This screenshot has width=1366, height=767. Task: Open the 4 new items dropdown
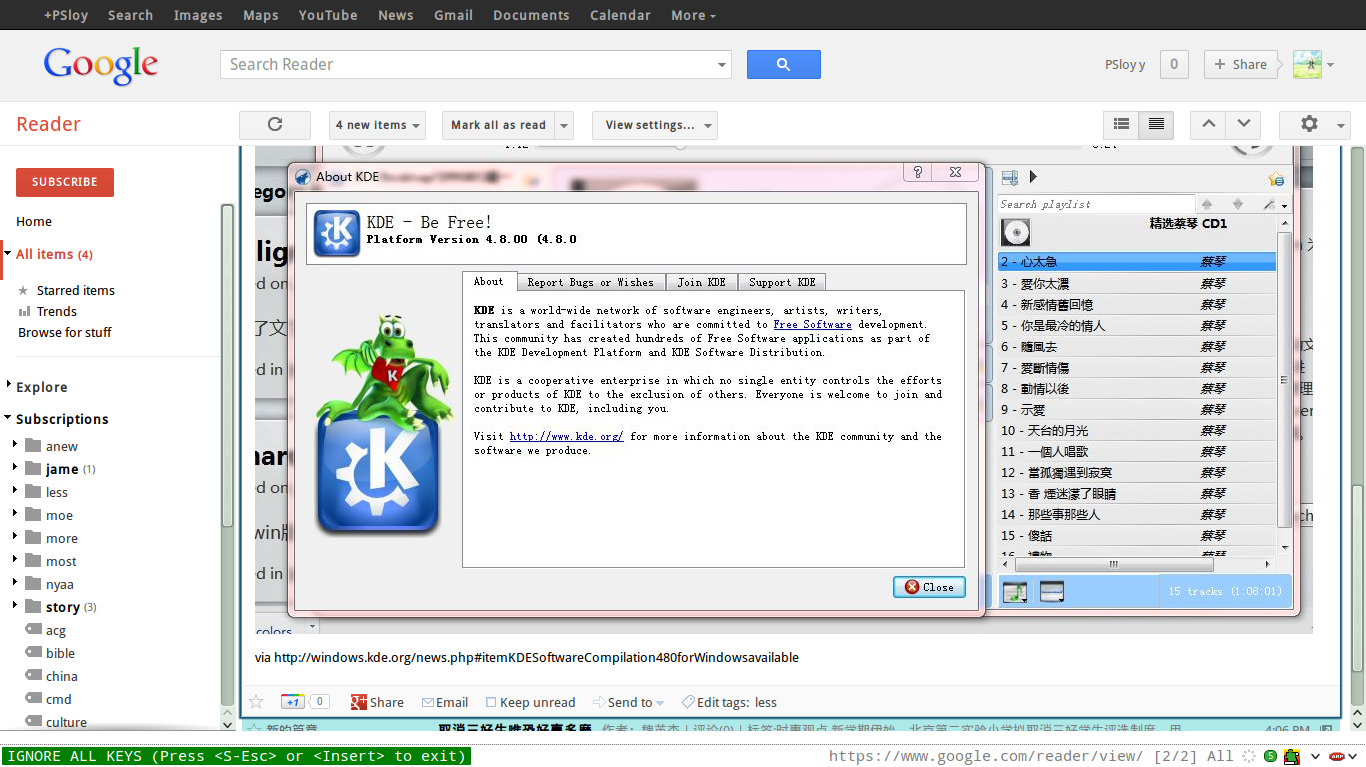377,125
